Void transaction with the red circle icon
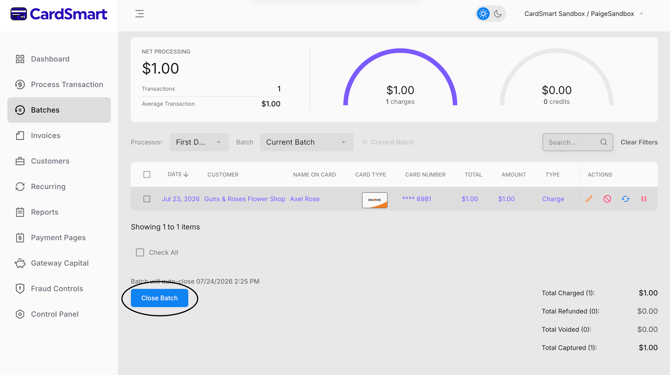Screen dimensions: 670x375 tap(607, 199)
